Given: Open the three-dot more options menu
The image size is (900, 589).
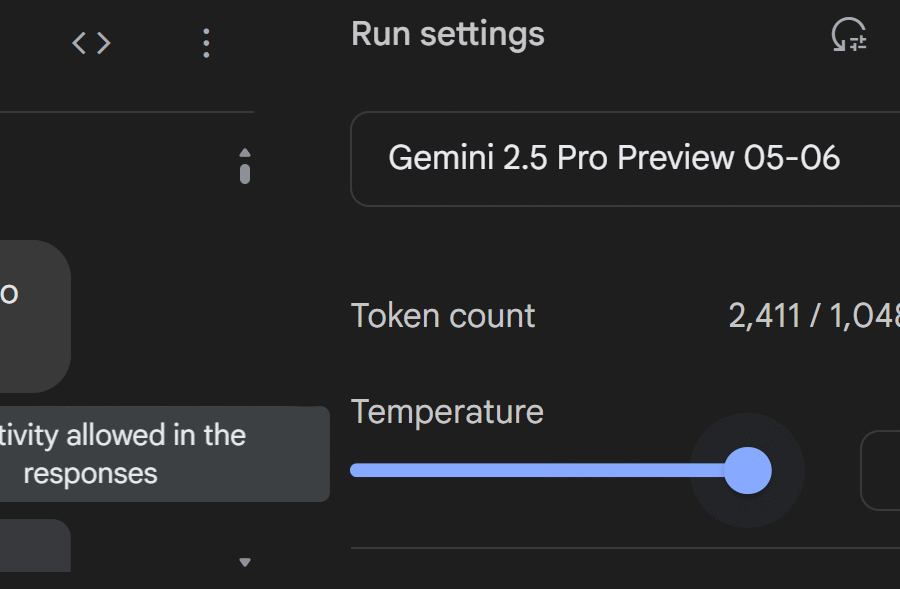Looking at the screenshot, I should click(x=206, y=43).
